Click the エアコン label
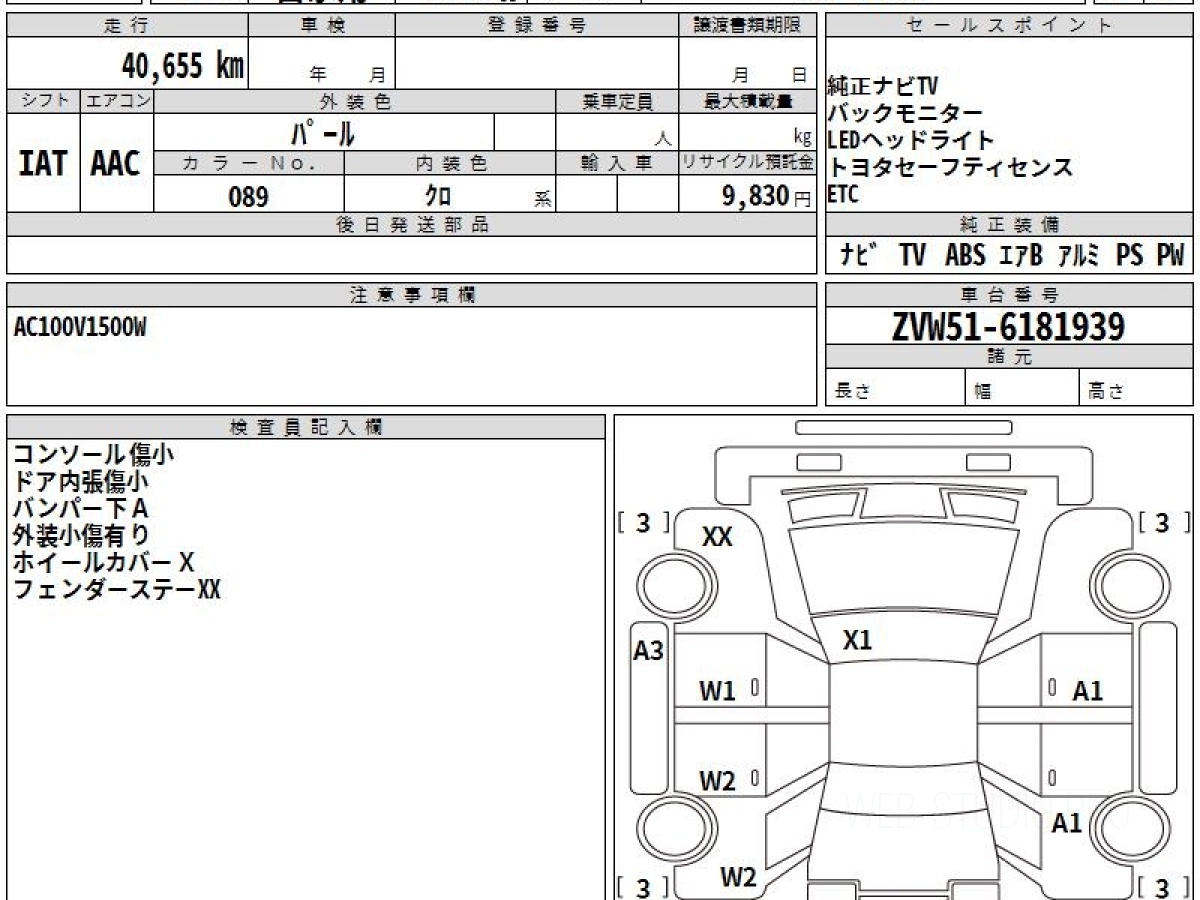This screenshot has width=1200, height=900. click(117, 101)
